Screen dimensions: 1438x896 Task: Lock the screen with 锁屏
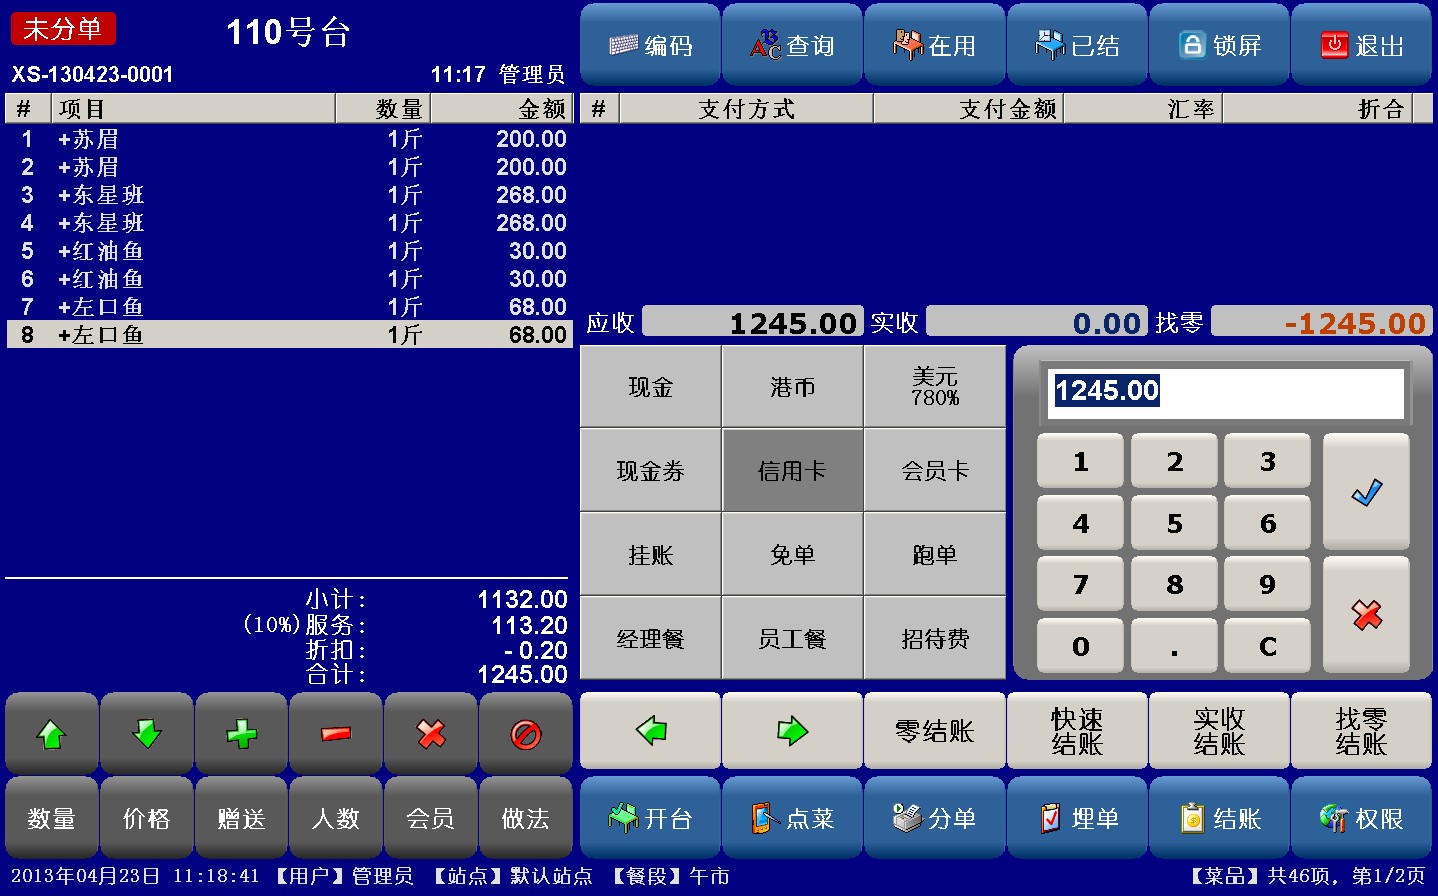[x=1219, y=44]
